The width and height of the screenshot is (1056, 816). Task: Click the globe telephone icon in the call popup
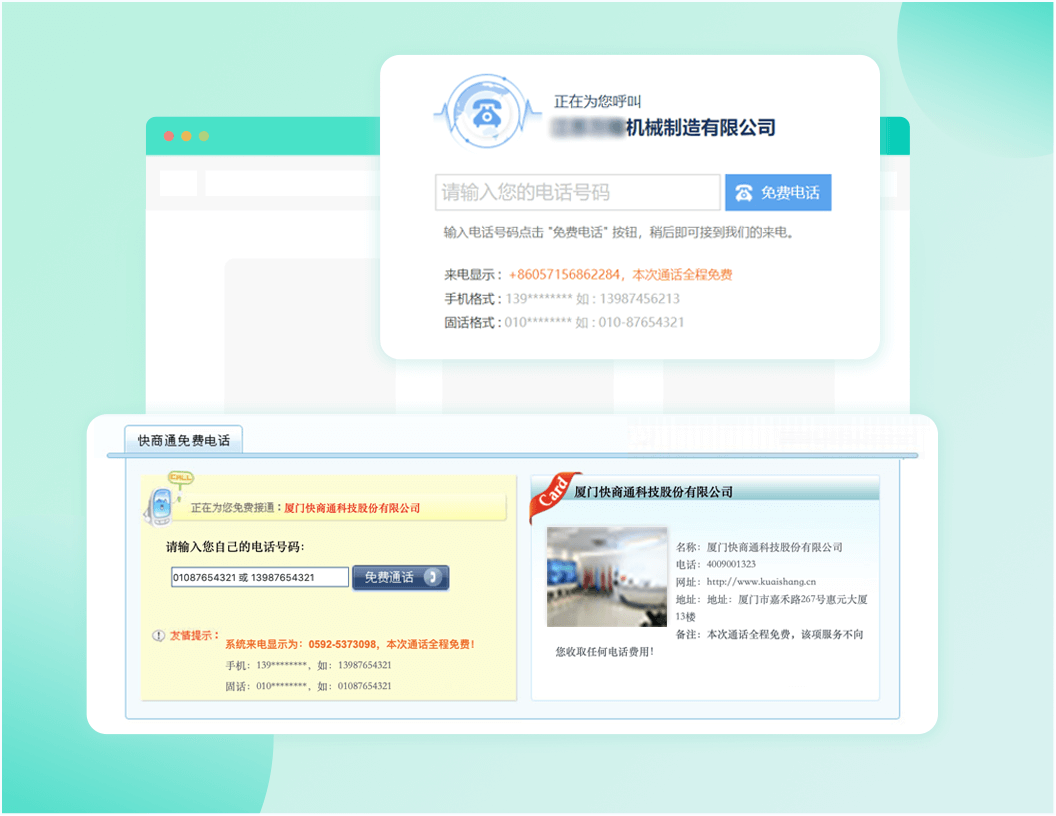point(486,113)
